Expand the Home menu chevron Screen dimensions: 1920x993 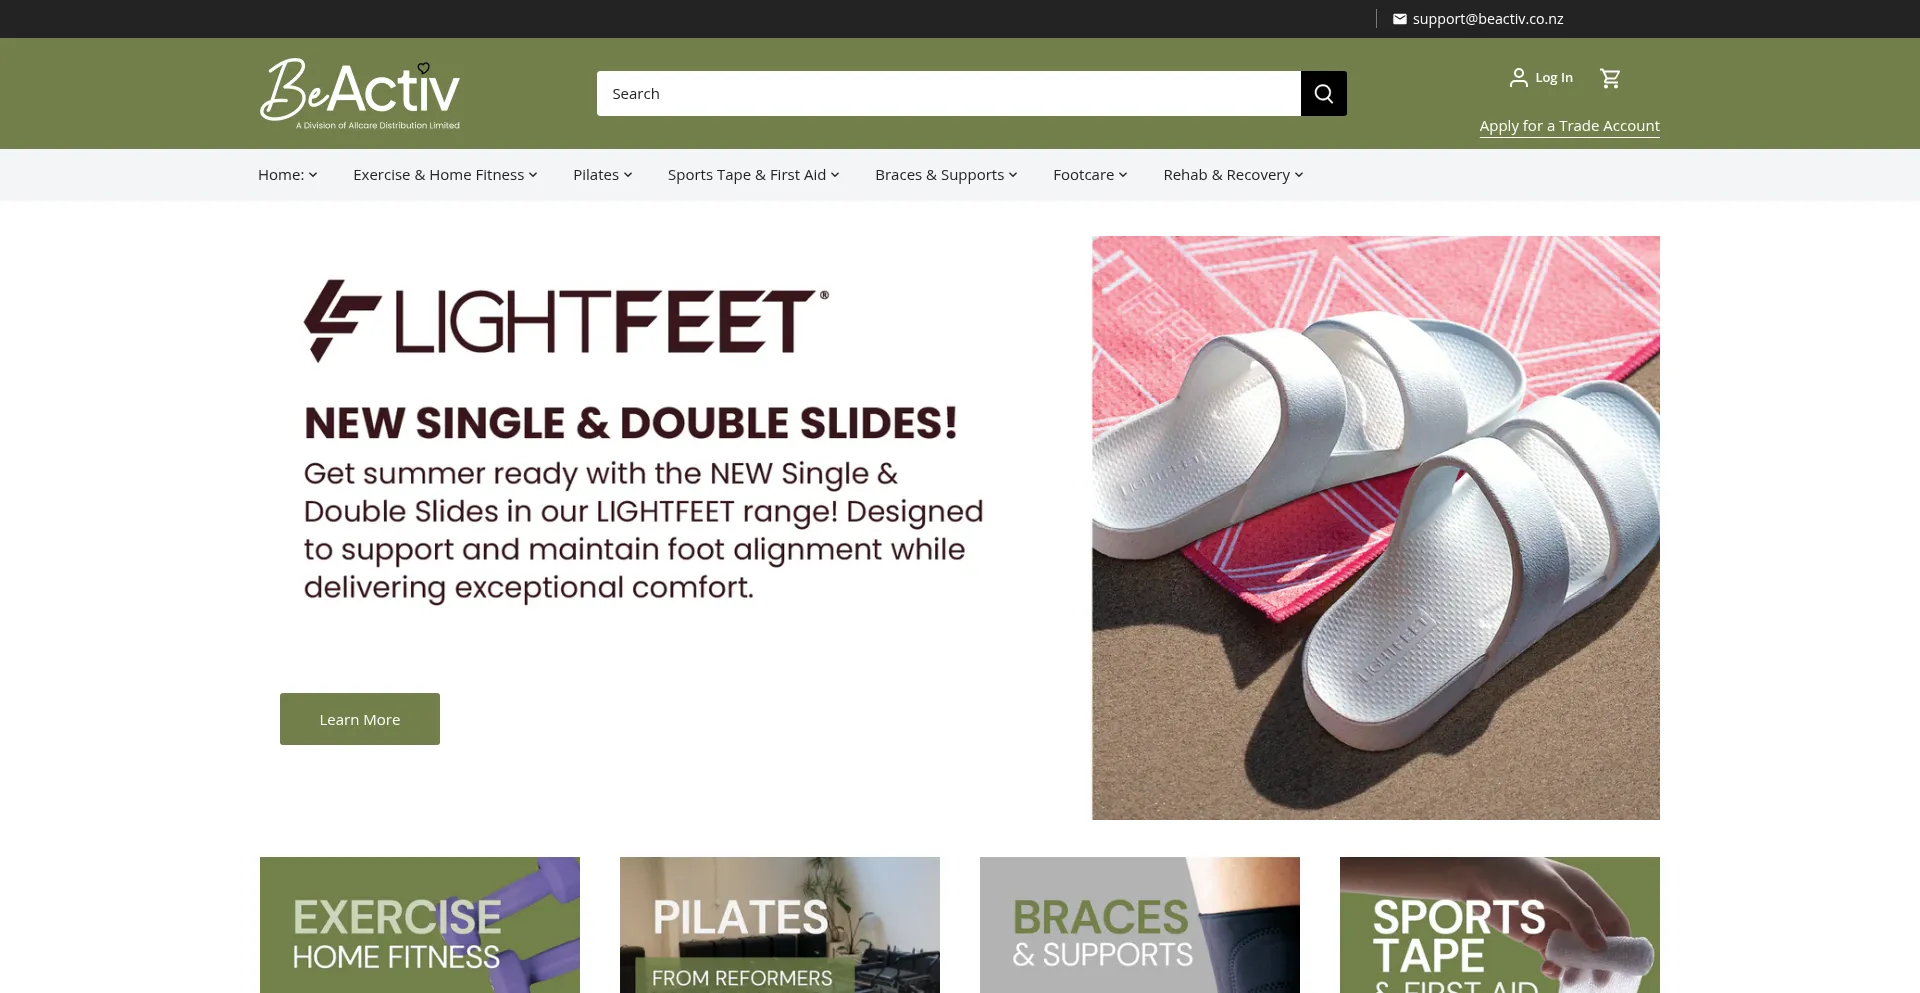click(x=313, y=175)
